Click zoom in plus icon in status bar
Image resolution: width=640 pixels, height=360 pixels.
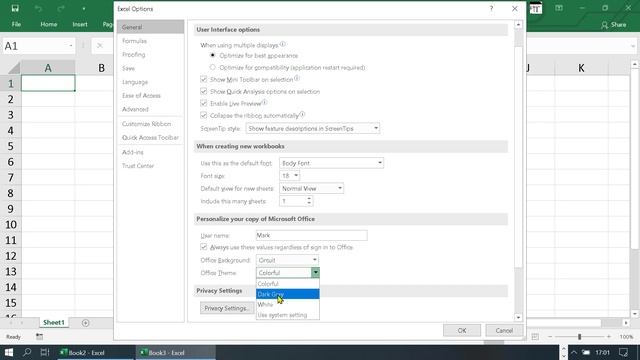point(609,337)
